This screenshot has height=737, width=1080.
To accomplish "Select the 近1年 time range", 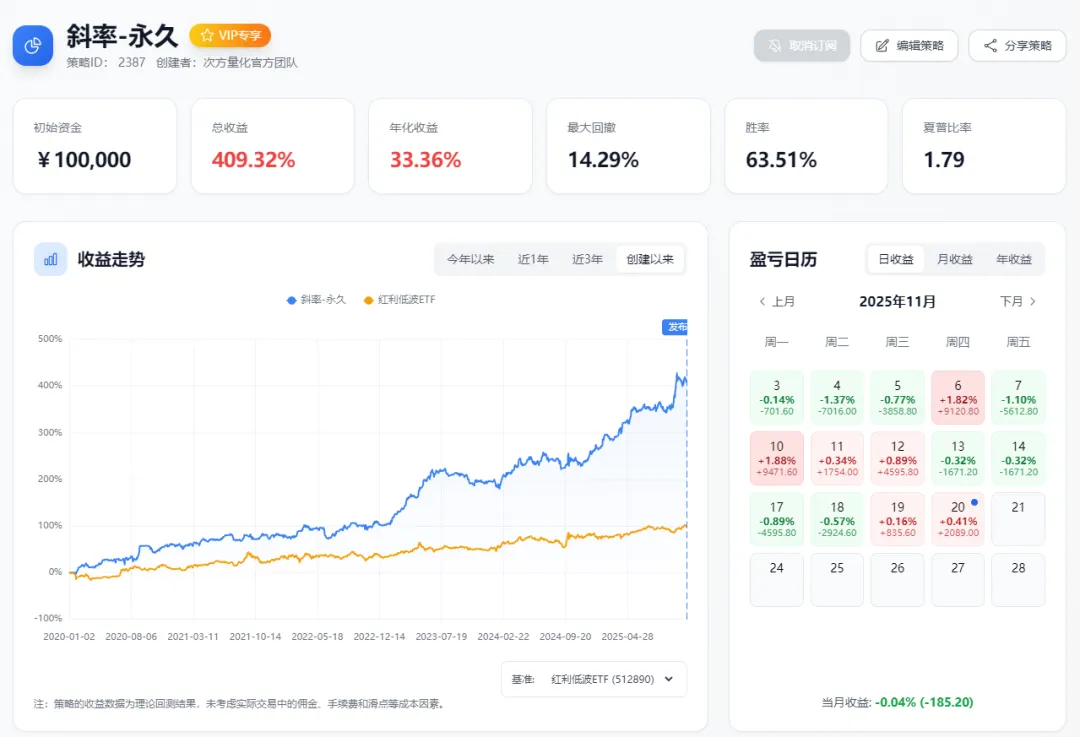I will click(x=533, y=259).
